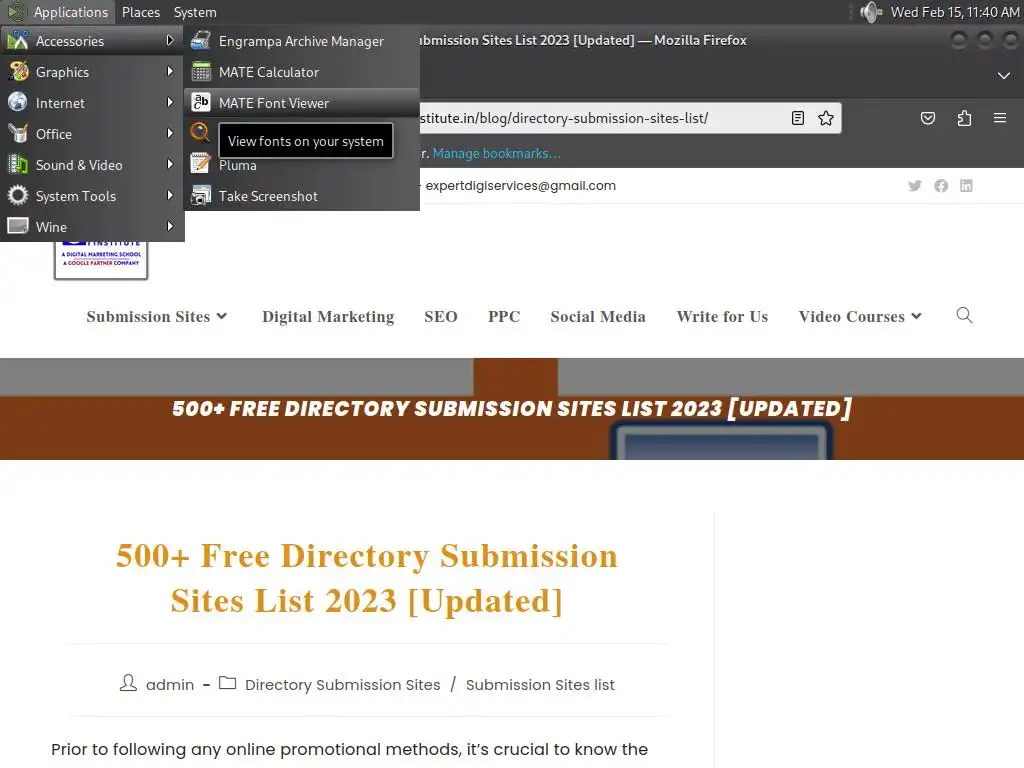Expand the Accessories submenu arrow
The height and width of the screenshot is (768, 1024).
click(x=170, y=40)
